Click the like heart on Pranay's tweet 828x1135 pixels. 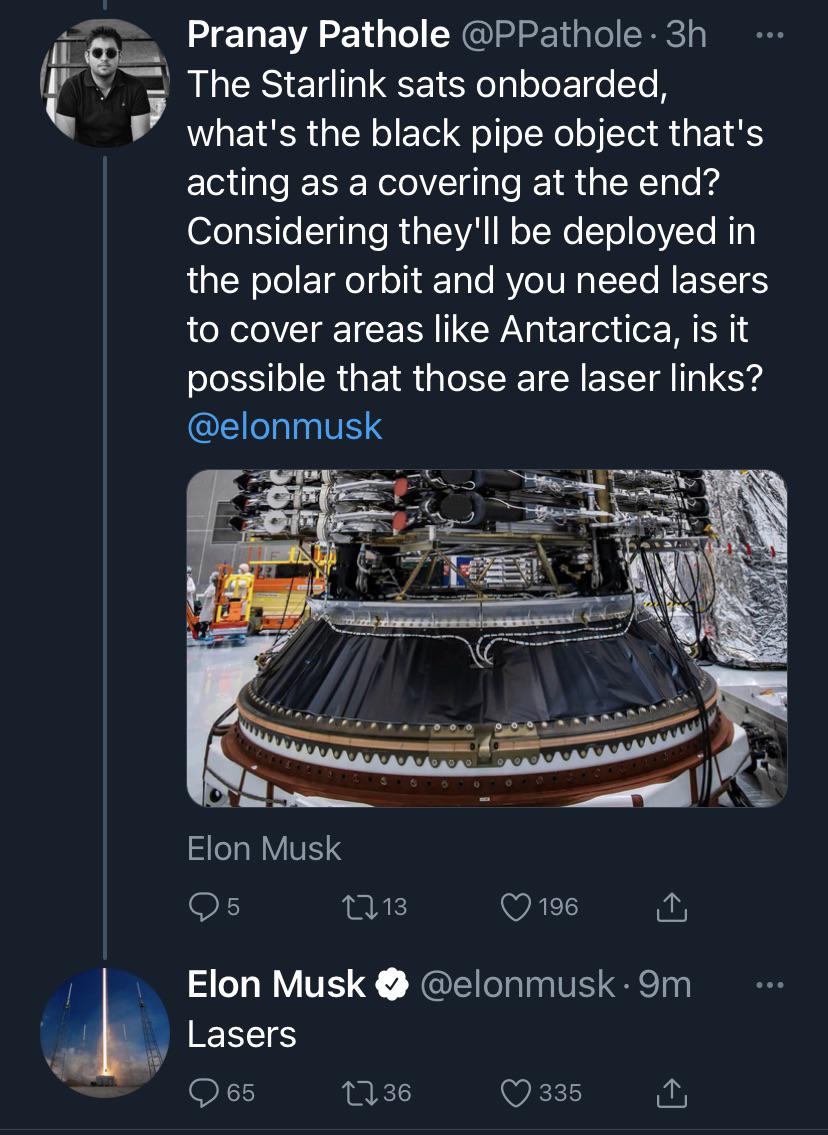pyautogui.click(x=517, y=906)
